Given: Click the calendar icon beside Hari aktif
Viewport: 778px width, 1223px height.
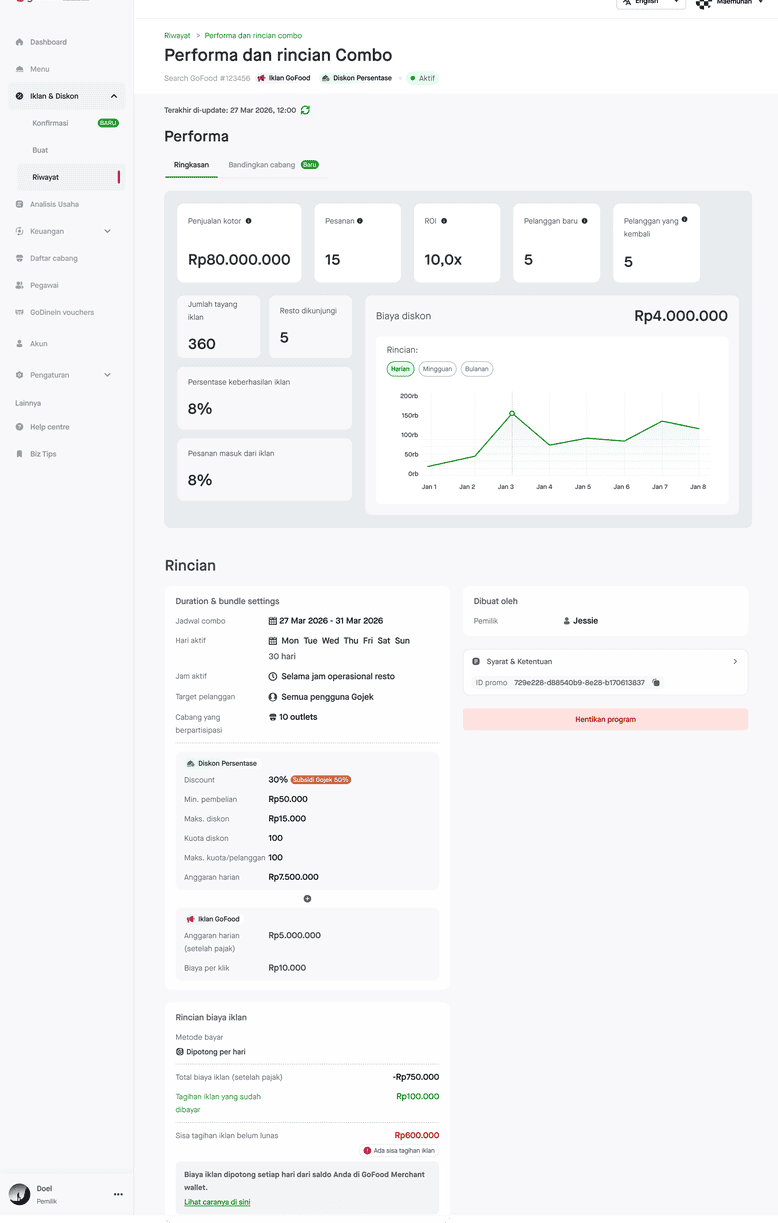Looking at the screenshot, I should point(273,641).
